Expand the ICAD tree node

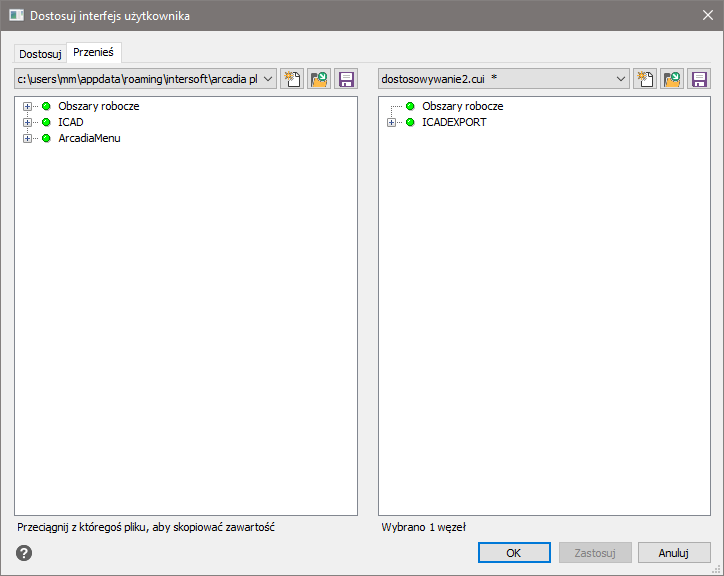click(28, 122)
